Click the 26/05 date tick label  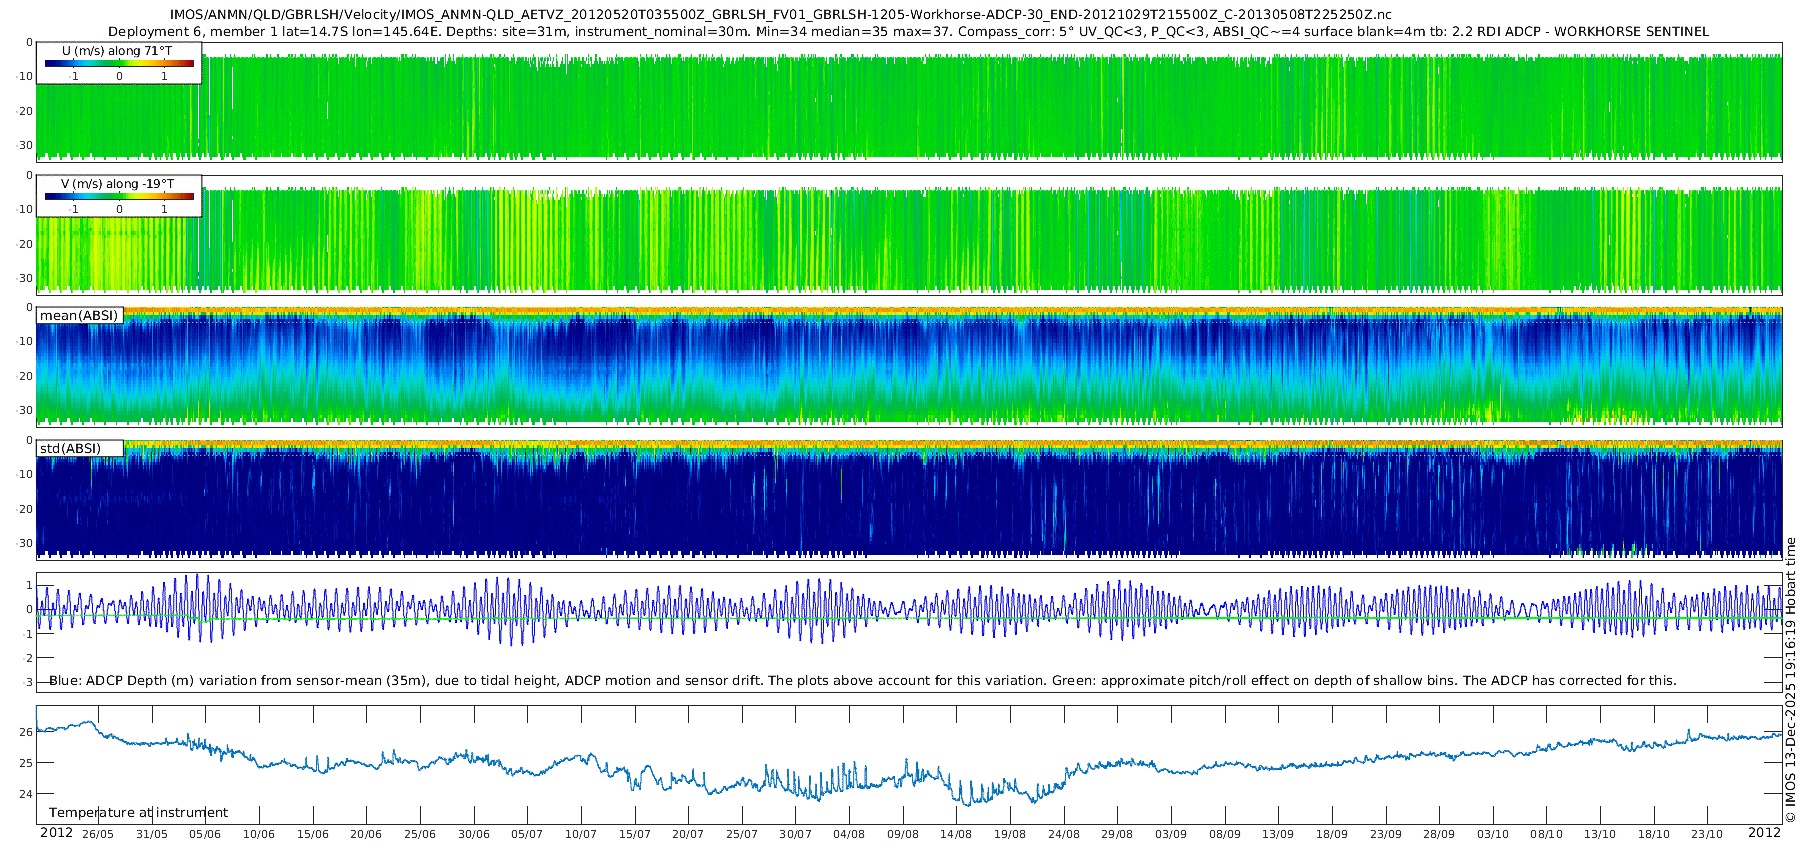98,834
